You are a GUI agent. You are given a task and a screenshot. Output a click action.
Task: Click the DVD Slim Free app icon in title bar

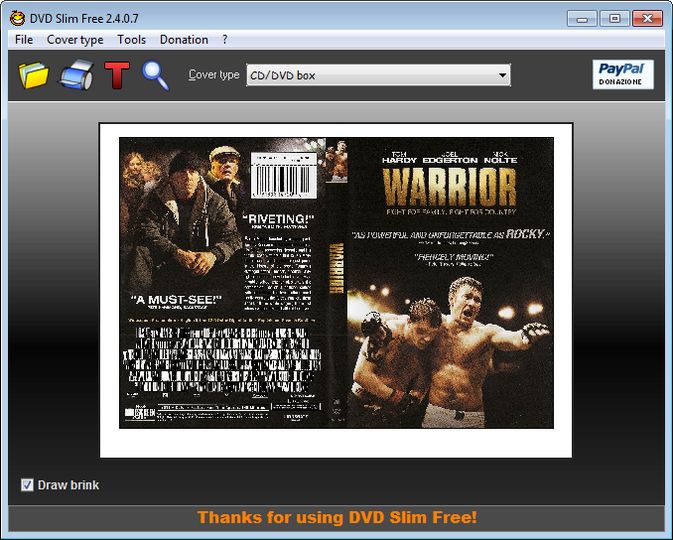tap(17, 18)
